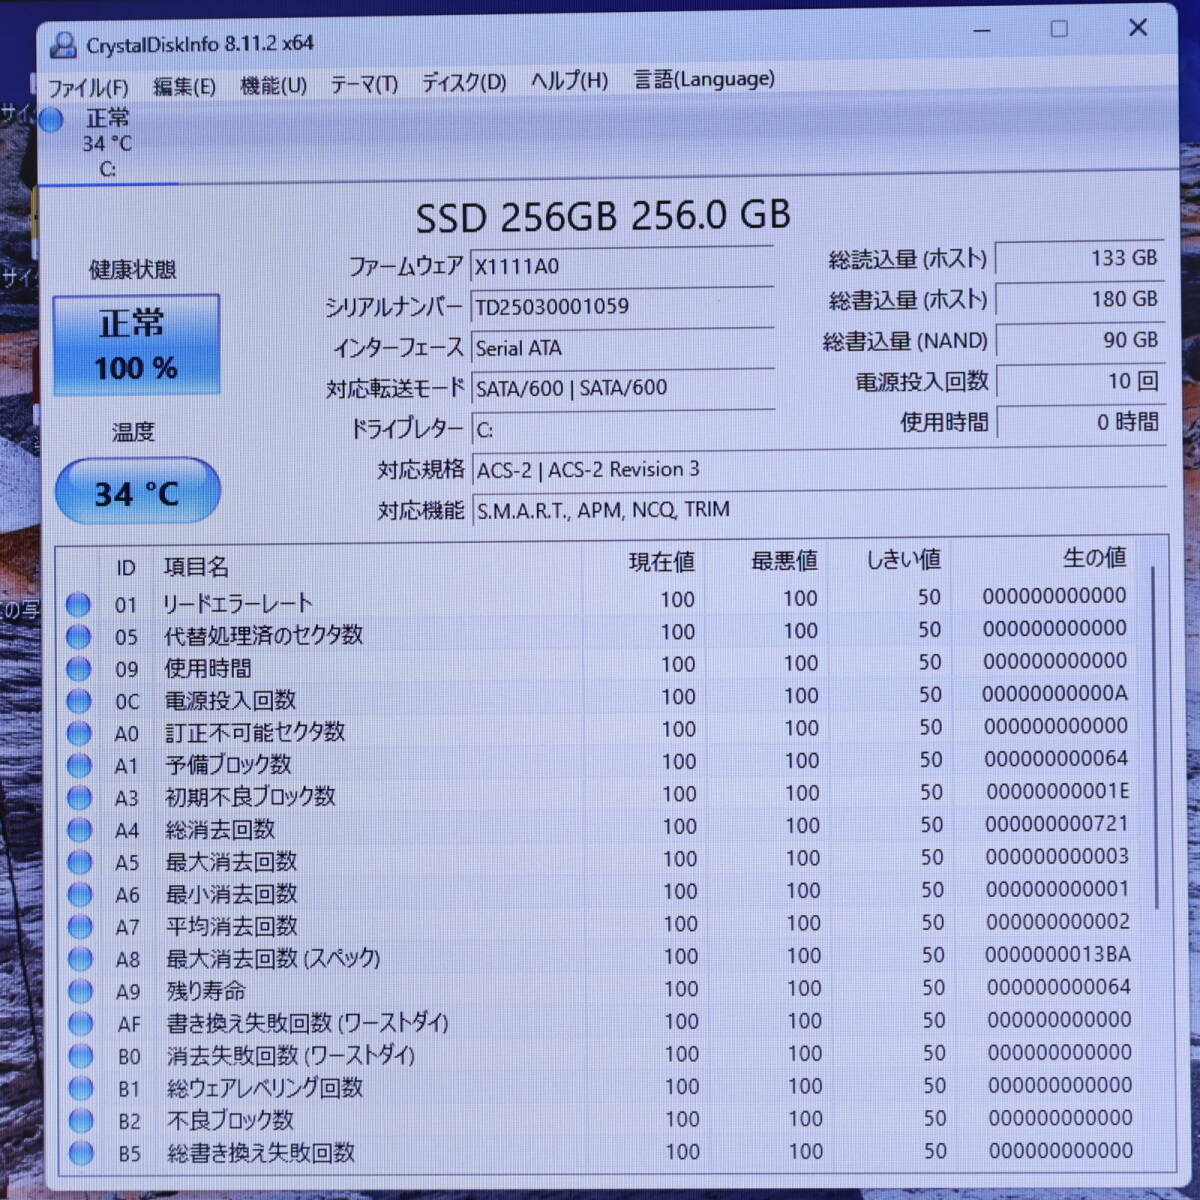The height and width of the screenshot is (1200, 1200).
Task: Click status circle of row AF 書き換え失敗回数
Action: click(x=81, y=1024)
